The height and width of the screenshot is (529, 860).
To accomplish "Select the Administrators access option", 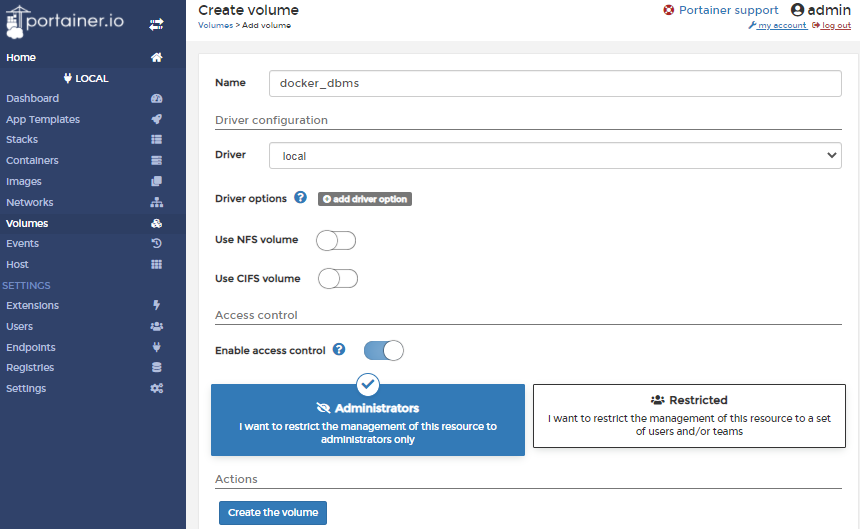I will click(x=367, y=420).
